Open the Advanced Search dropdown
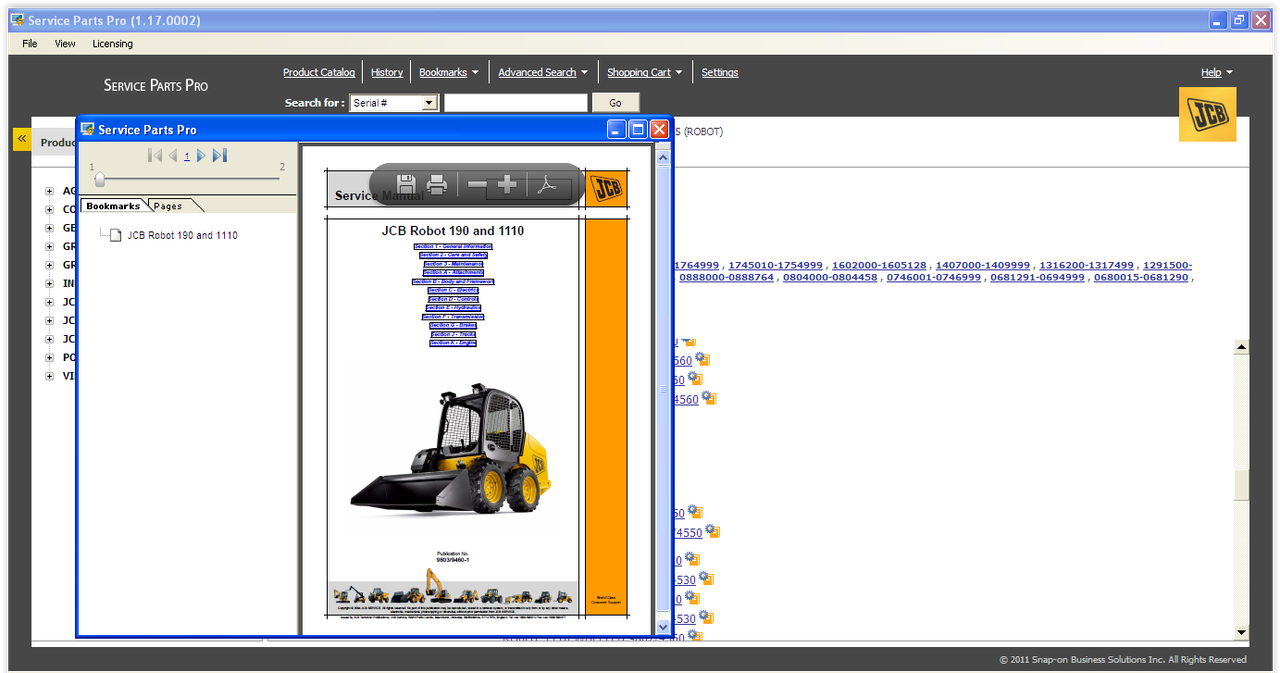Viewport: 1280px width, 673px height. click(543, 72)
